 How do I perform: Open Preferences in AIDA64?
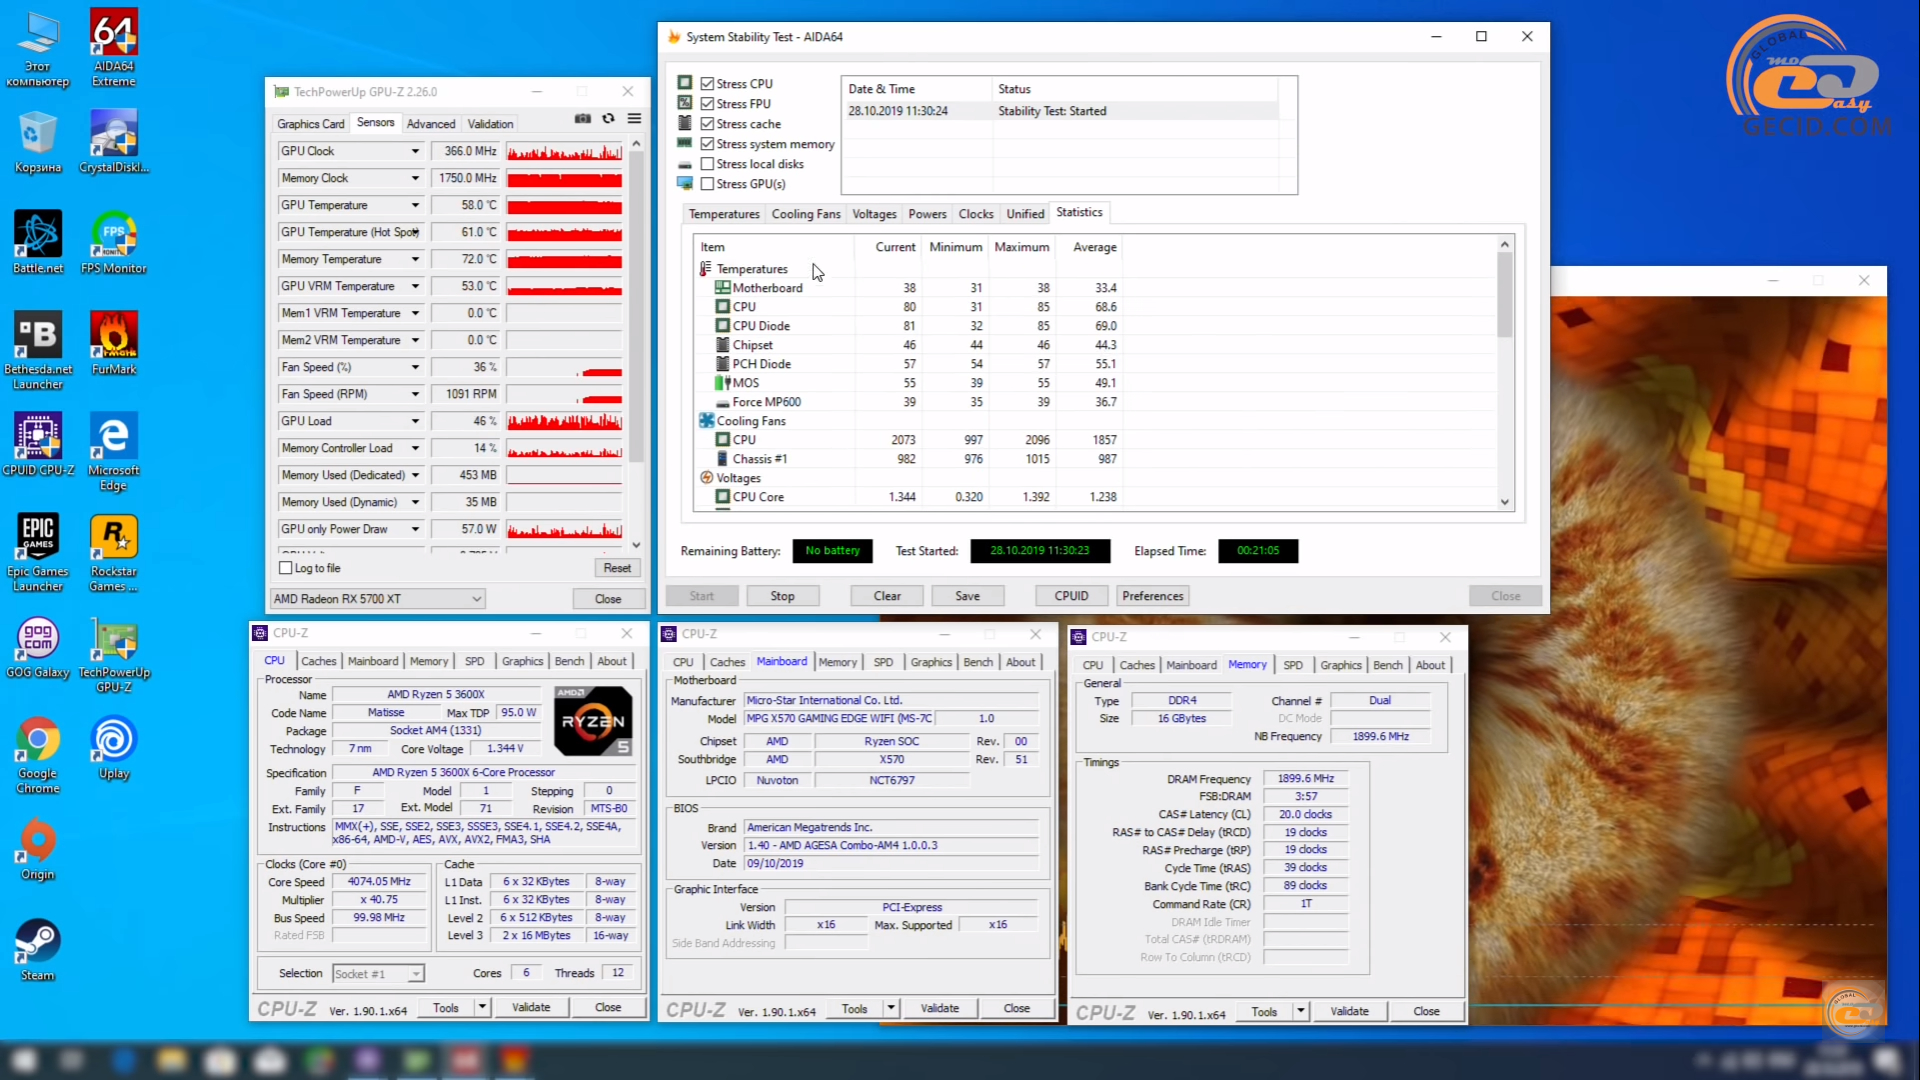click(x=1152, y=596)
